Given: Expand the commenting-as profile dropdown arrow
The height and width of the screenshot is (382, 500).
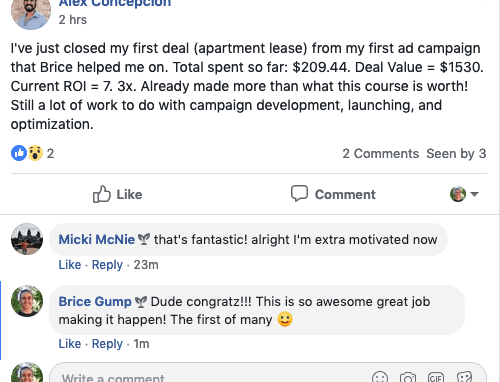Looking at the screenshot, I should point(474,194).
